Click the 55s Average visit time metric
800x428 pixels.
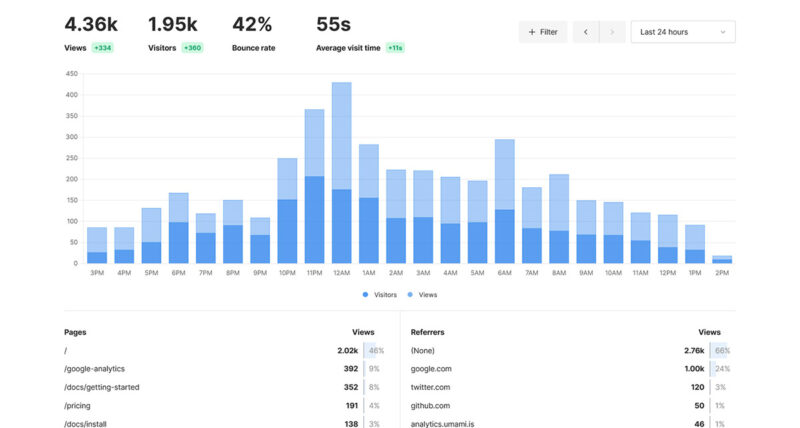[360, 33]
